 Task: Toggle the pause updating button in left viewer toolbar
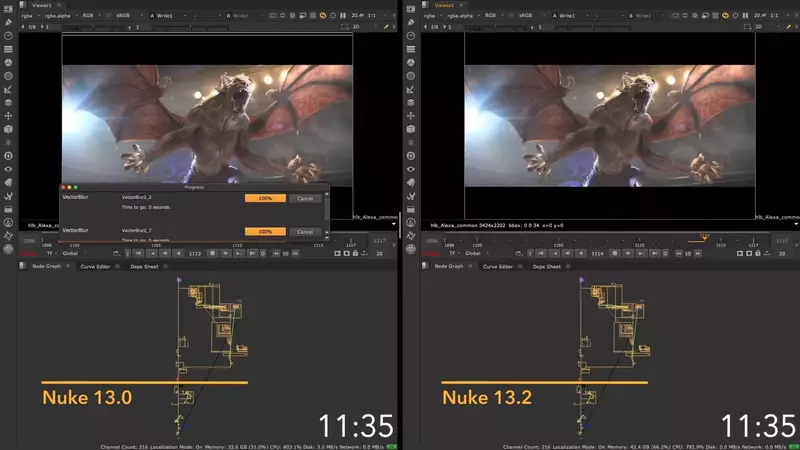click(343, 16)
